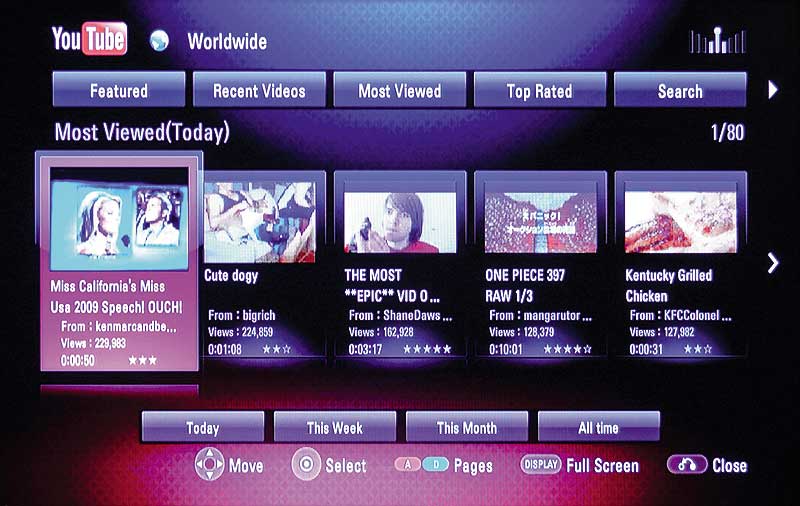Open the Most Viewed tab
Image resolution: width=800 pixels, height=506 pixels.
pyautogui.click(x=399, y=90)
